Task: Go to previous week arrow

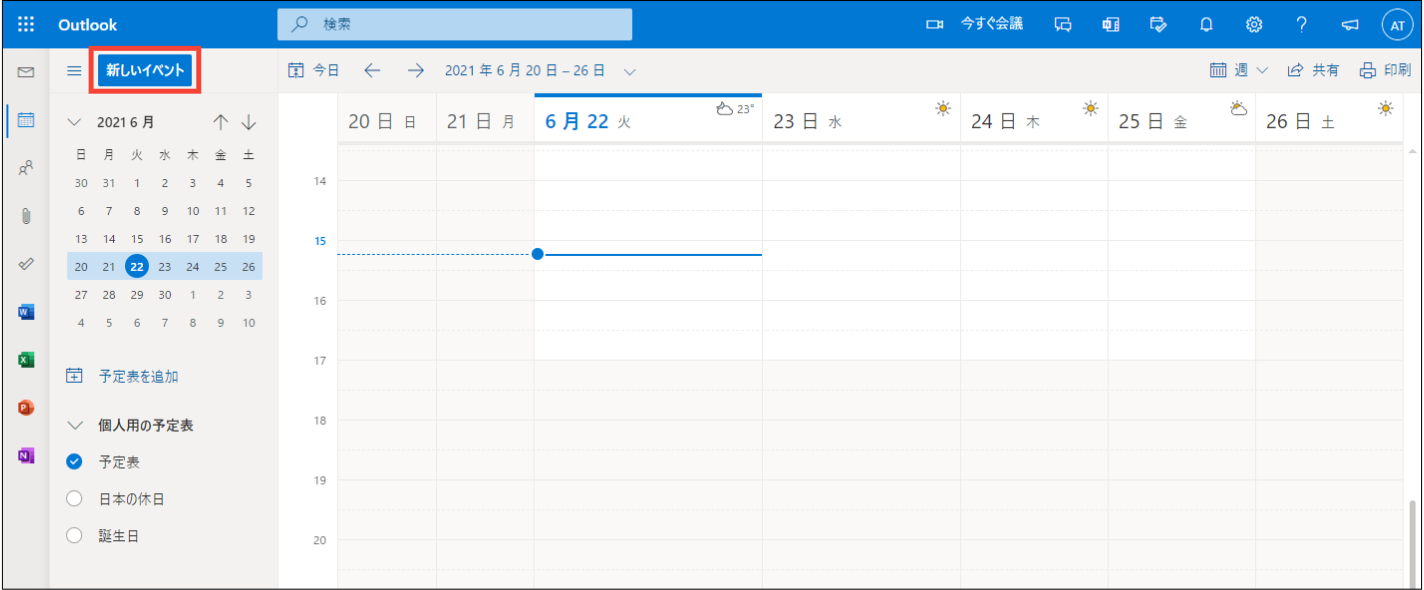Action: 372,70
